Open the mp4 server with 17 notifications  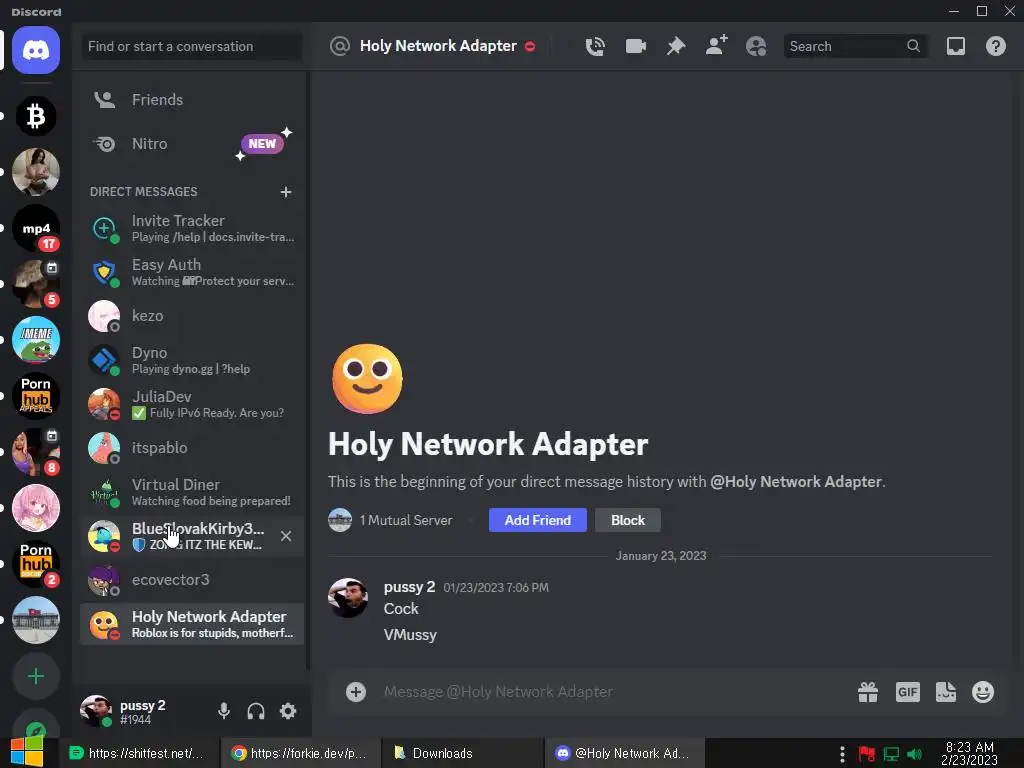pos(36,229)
